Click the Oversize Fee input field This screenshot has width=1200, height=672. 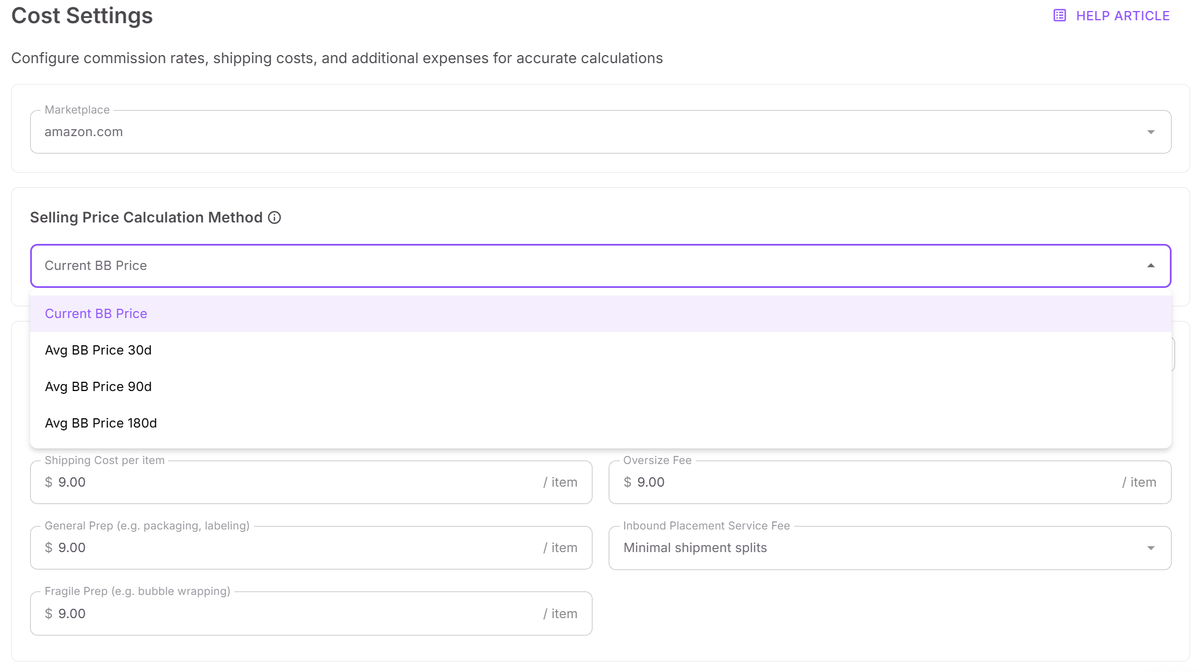pos(889,482)
